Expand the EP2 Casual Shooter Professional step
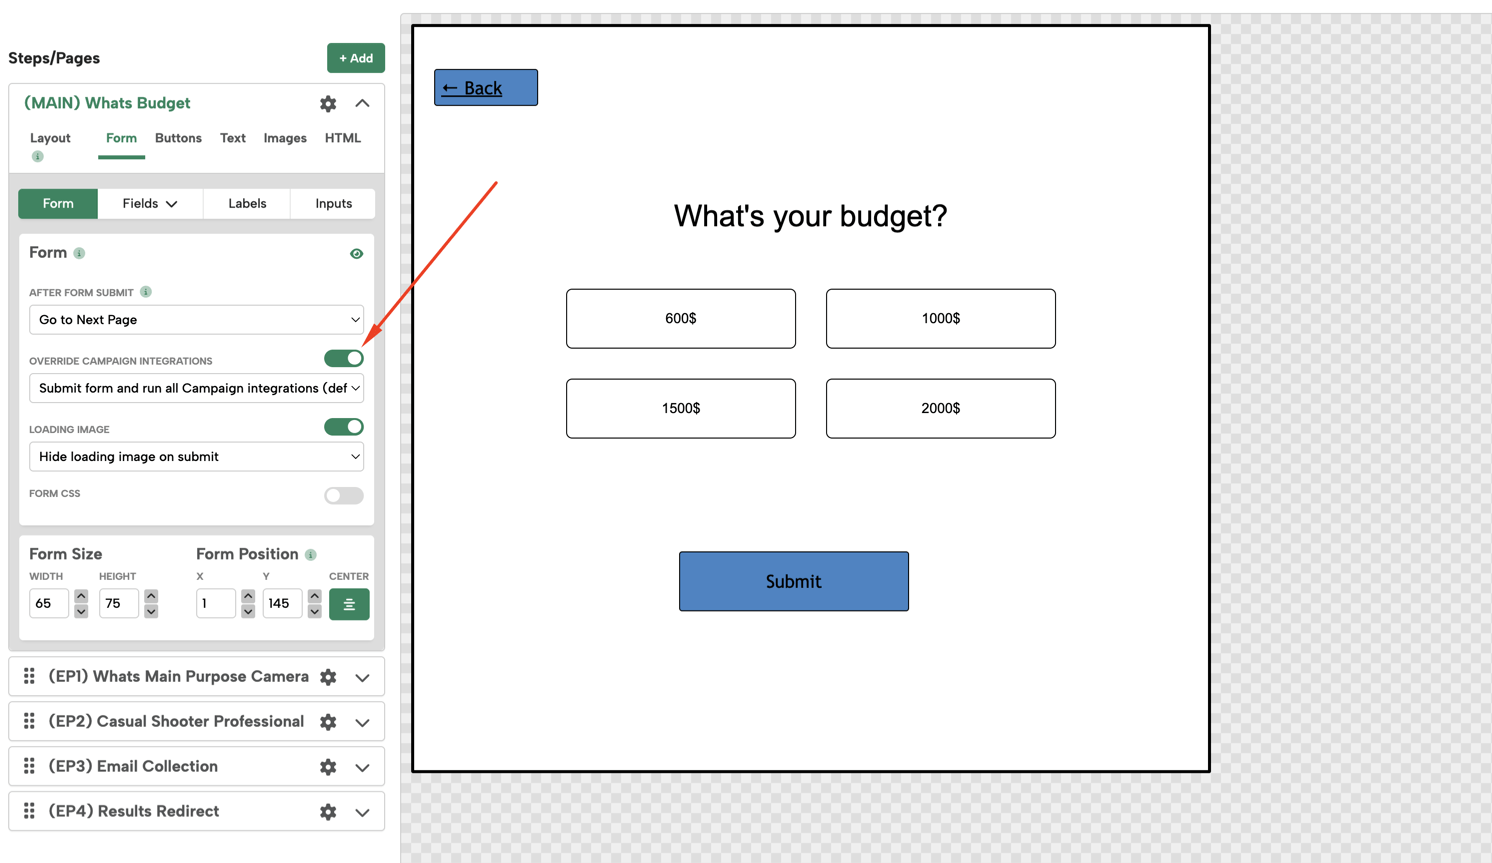The width and height of the screenshot is (1492, 863). click(x=362, y=722)
